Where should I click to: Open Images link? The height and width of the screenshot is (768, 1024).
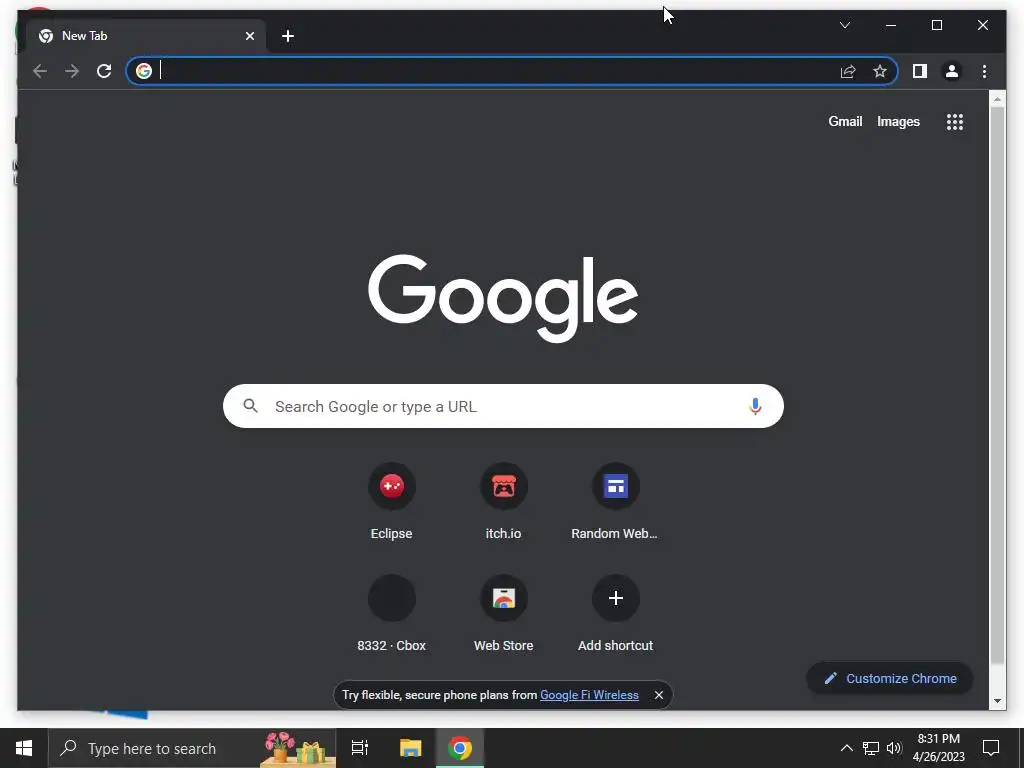click(x=898, y=121)
